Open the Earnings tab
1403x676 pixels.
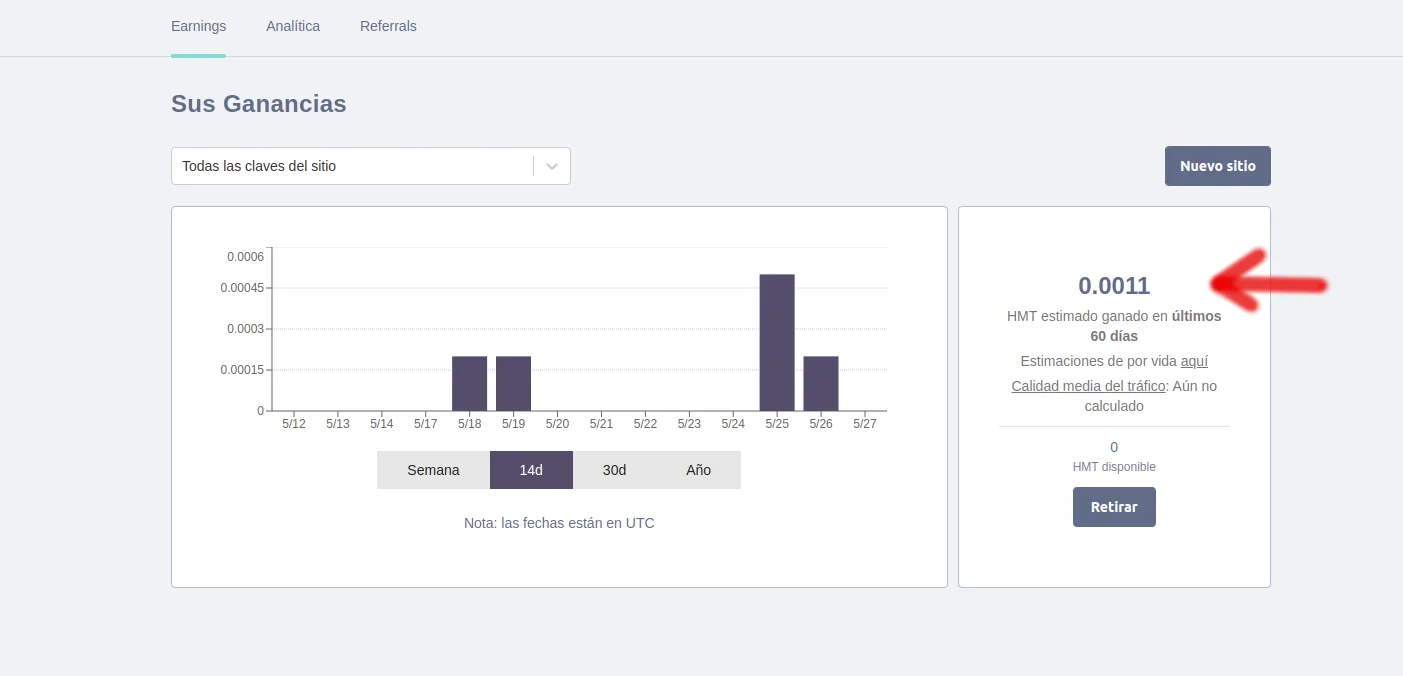(198, 26)
